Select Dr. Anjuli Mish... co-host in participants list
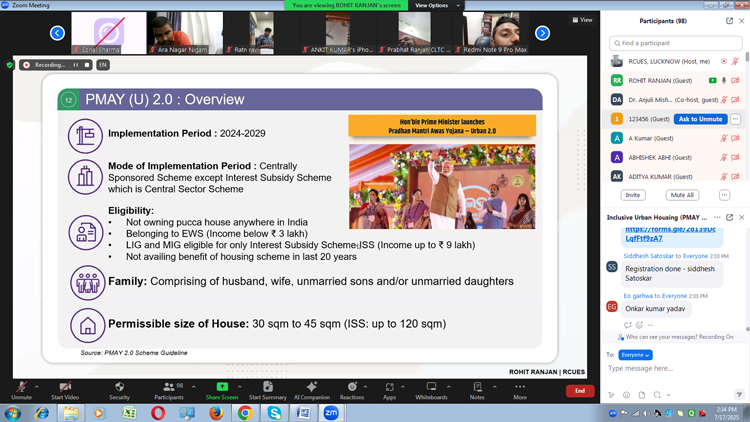This screenshot has width=750, height=422. click(x=675, y=100)
